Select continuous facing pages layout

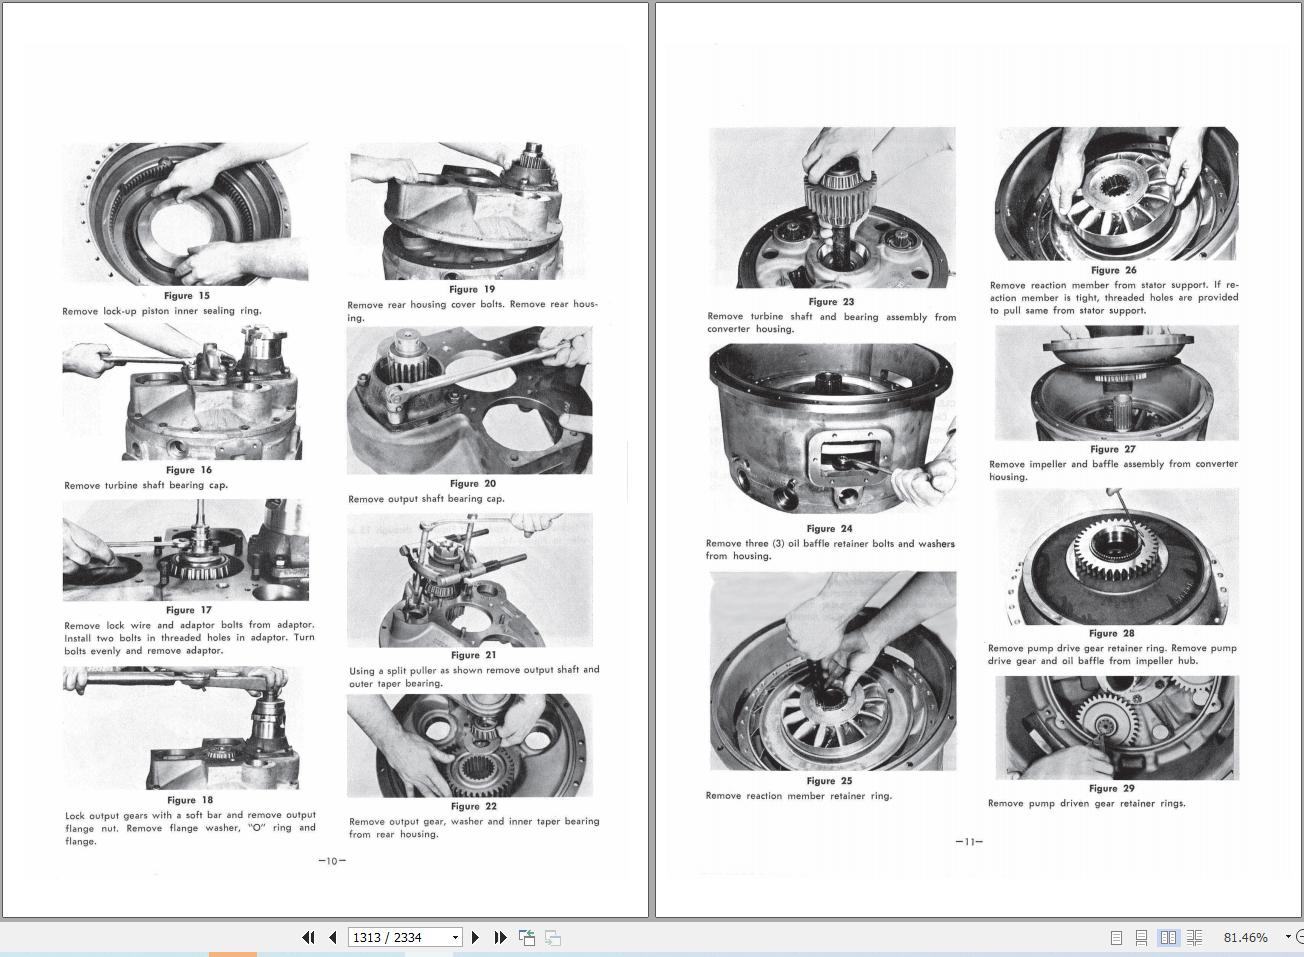[x=1194, y=937]
